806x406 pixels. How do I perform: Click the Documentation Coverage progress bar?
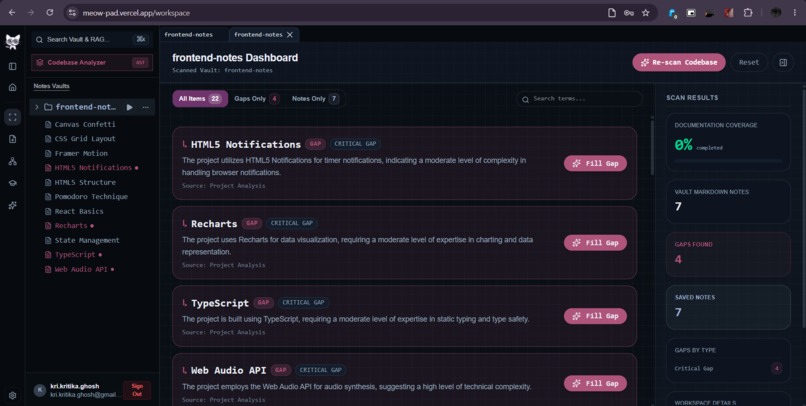[x=728, y=161]
